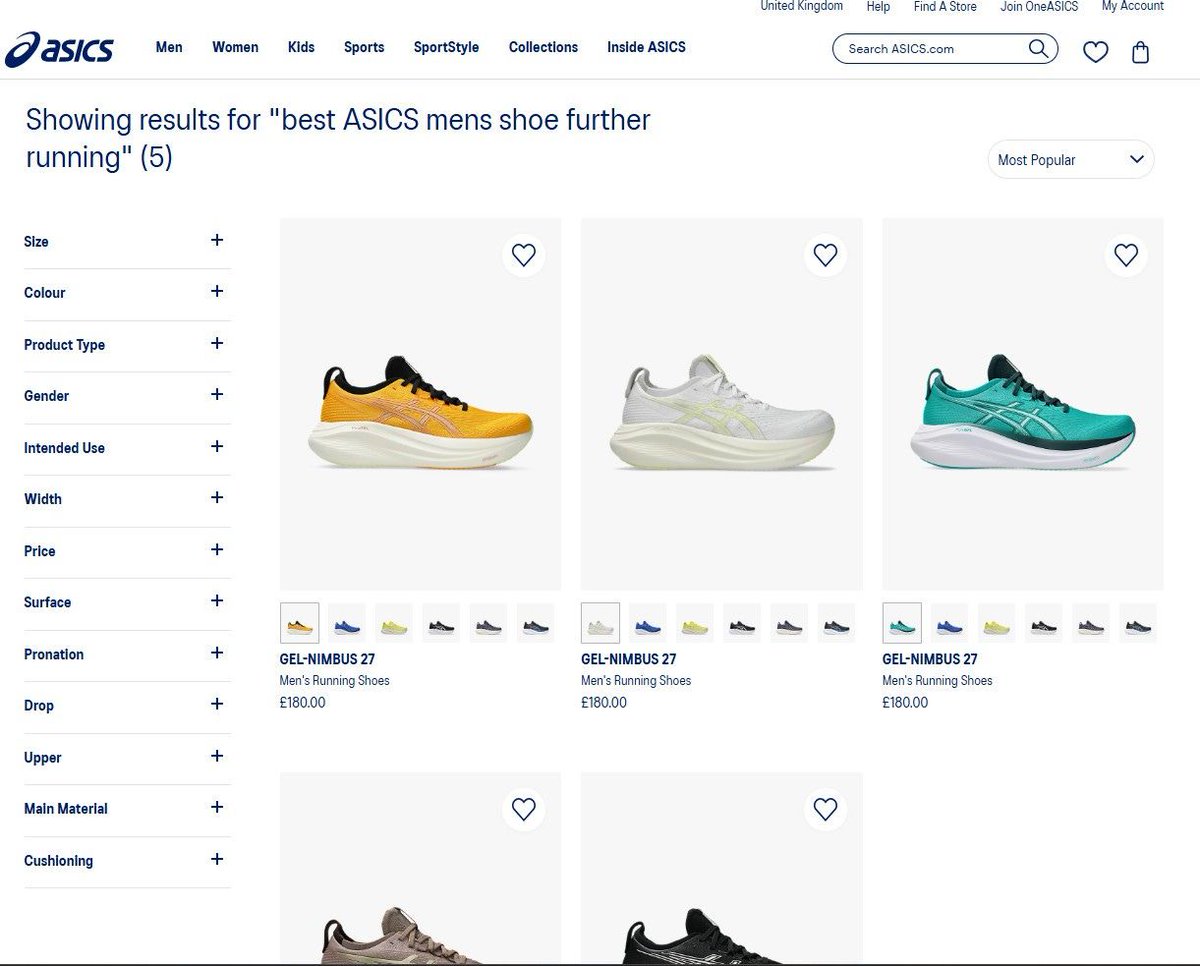The width and height of the screenshot is (1200, 966).
Task: Expand the Width filter
Action: click(127, 499)
